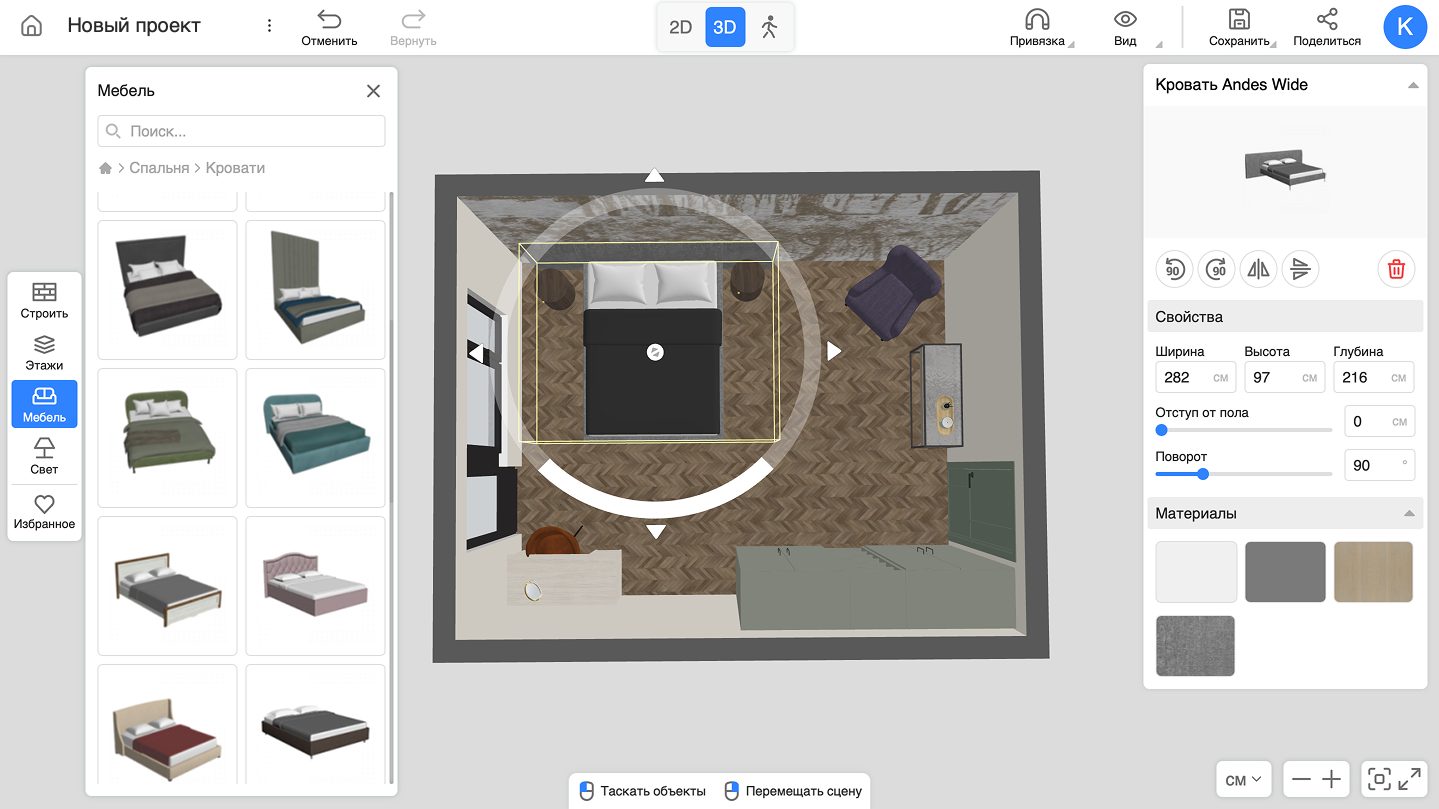Image resolution: width=1439 pixels, height=809 pixels.
Task: Click the breadcrumb home icon in Мебель panel
Action: 105,168
